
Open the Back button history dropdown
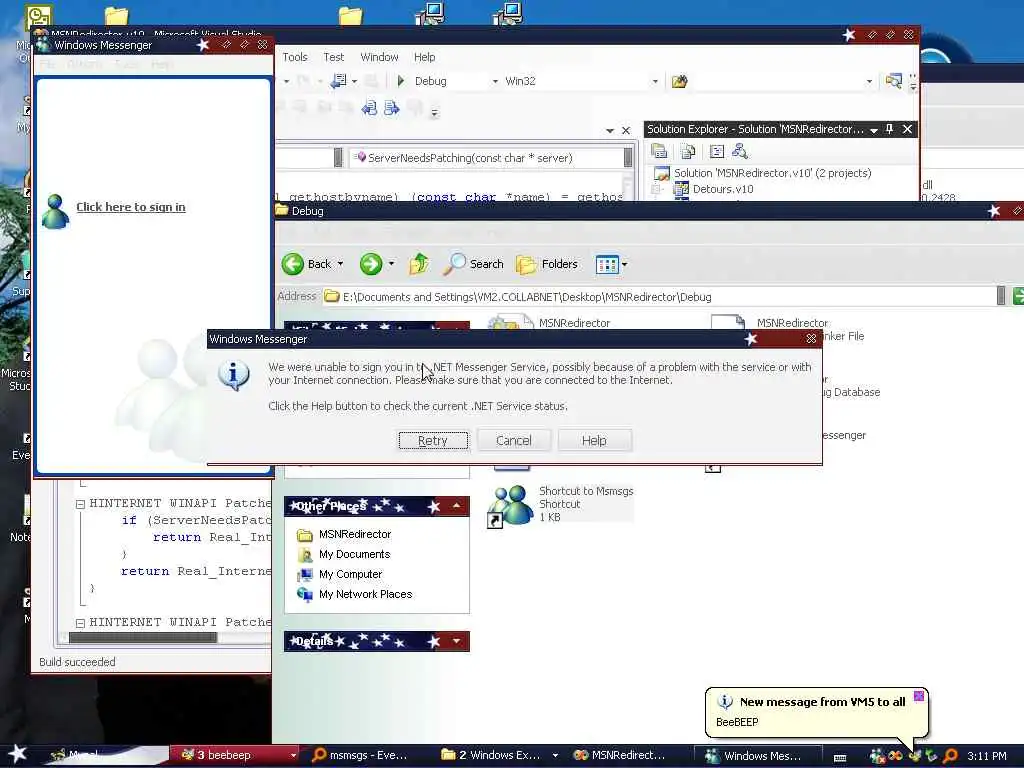pos(340,264)
